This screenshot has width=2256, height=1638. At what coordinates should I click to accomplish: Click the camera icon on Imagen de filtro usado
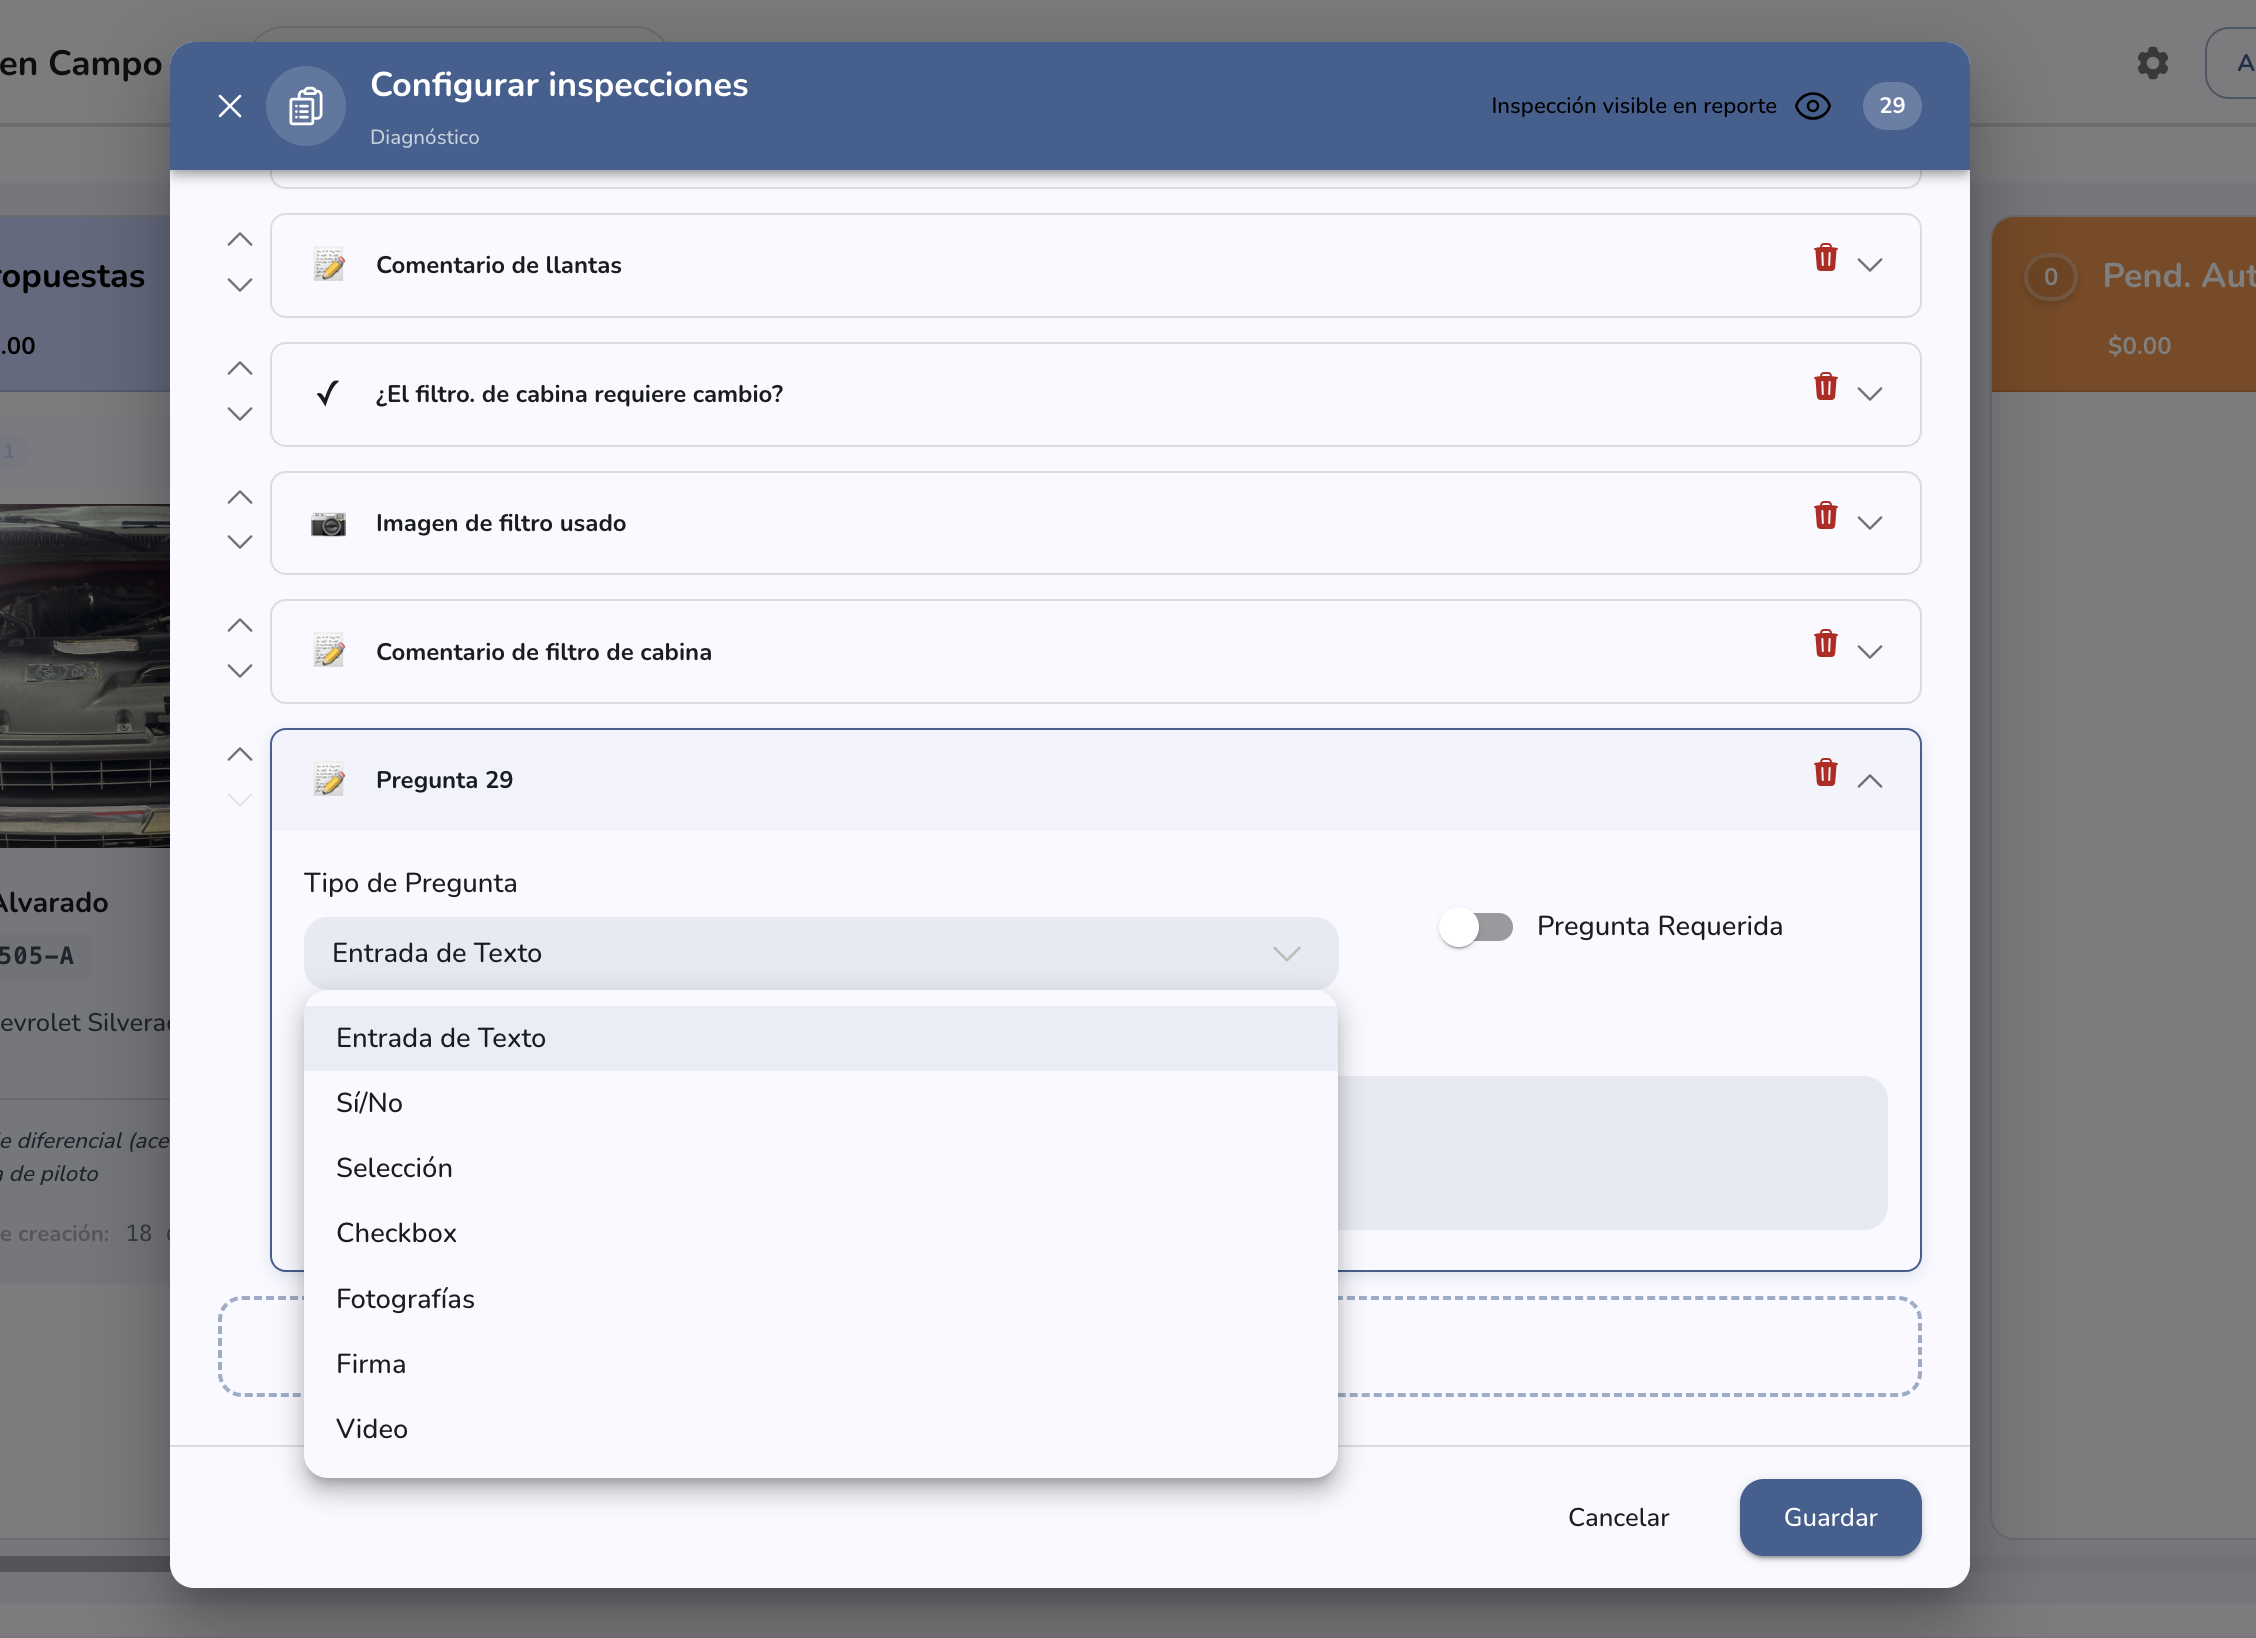click(x=328, y=524)
